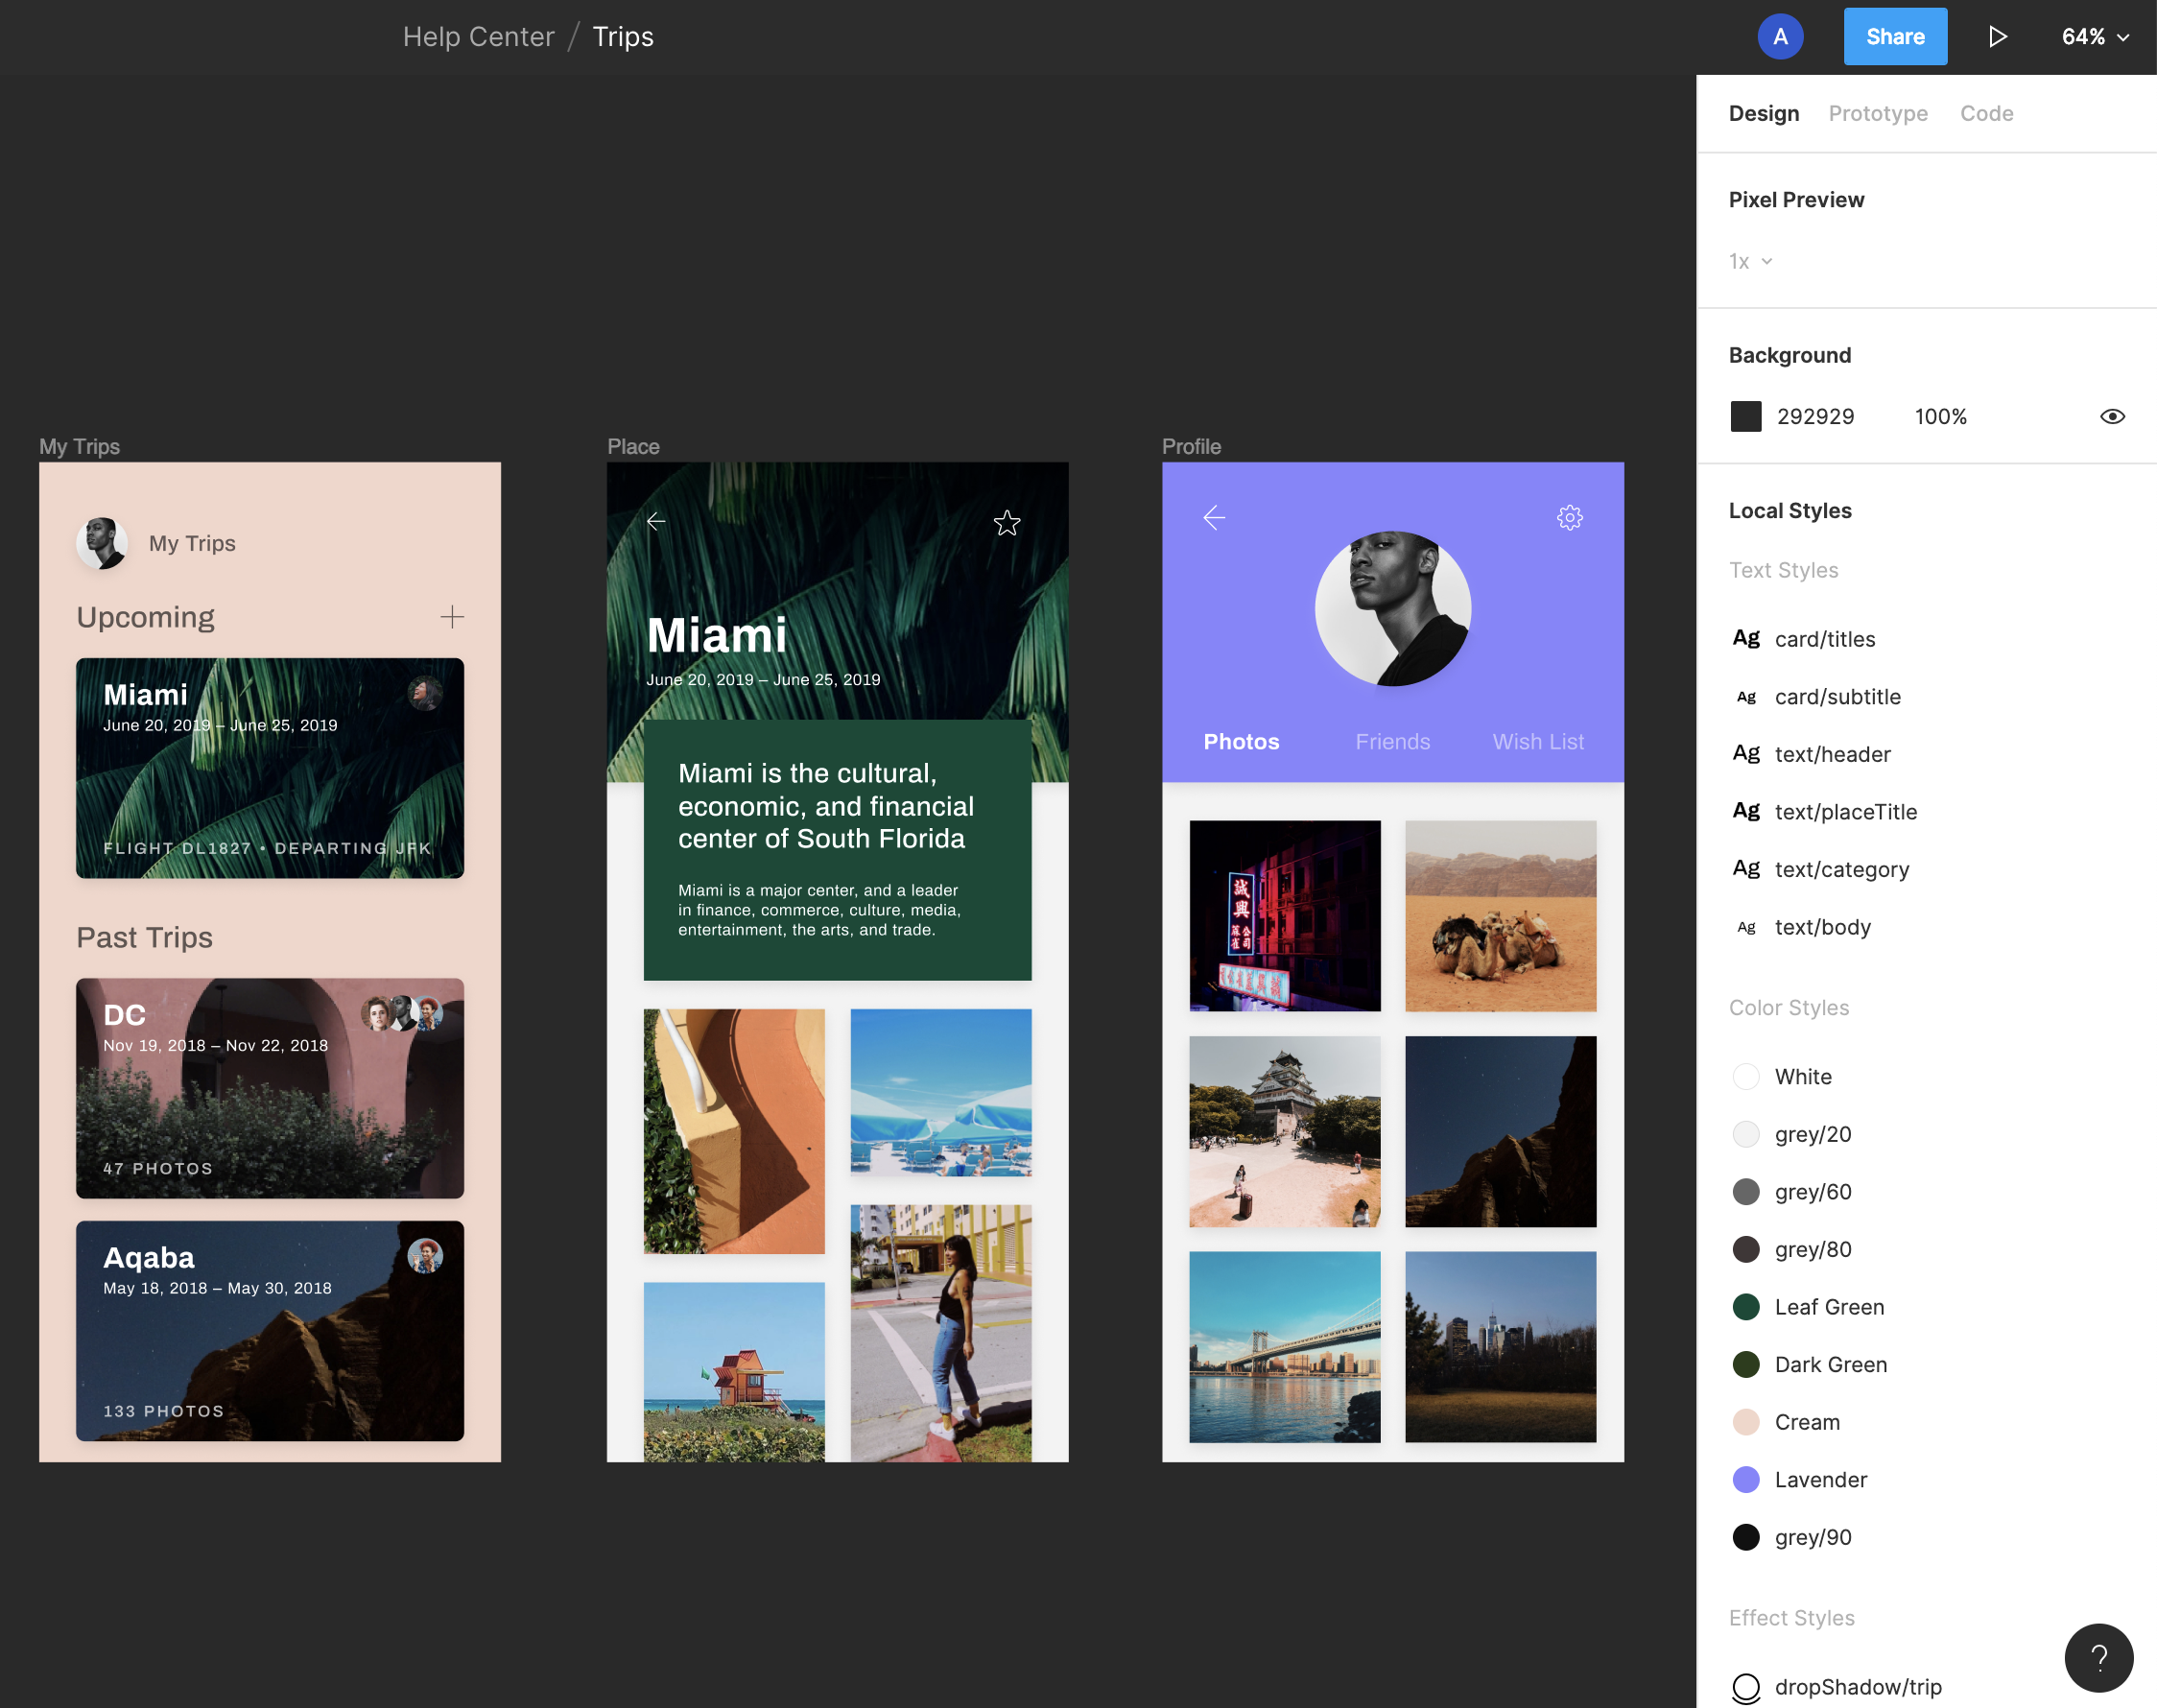Click the blue Share button
This screenshot has height=1708, width=2157.
coord(1895,37)
